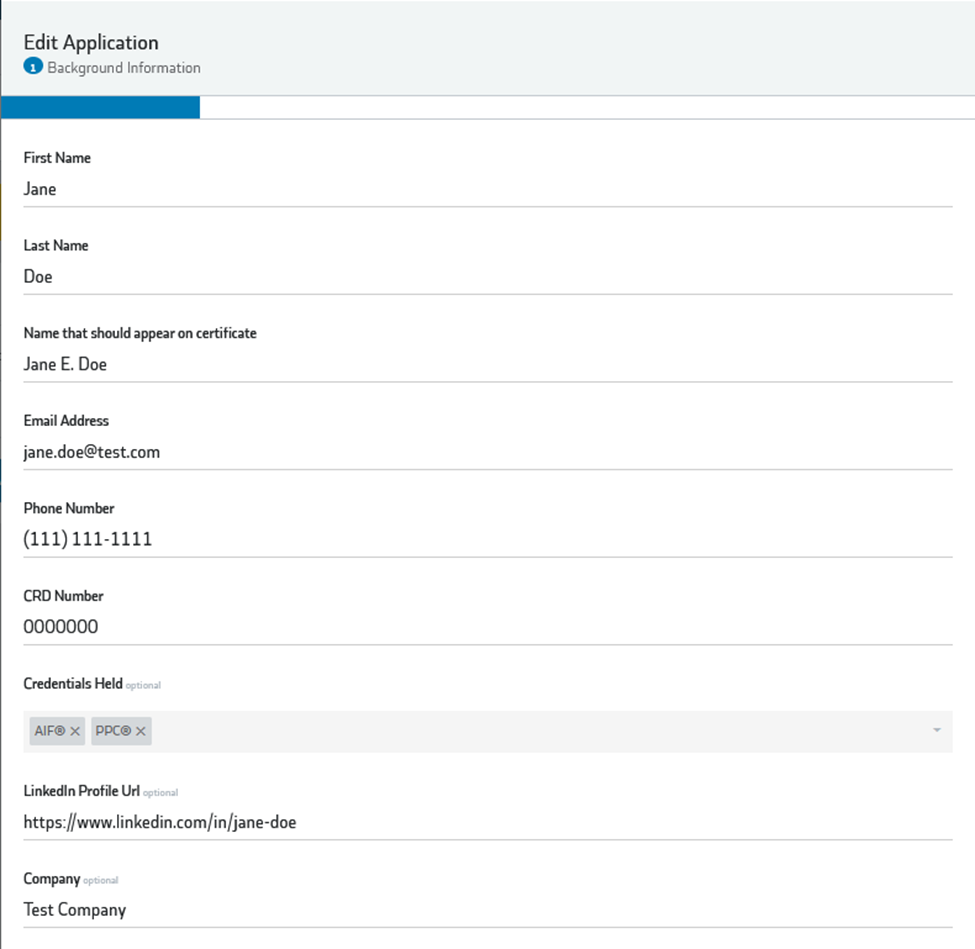Select the LinkedIn Profile Url field
This screenshot has height=949, width=975.
487,823
